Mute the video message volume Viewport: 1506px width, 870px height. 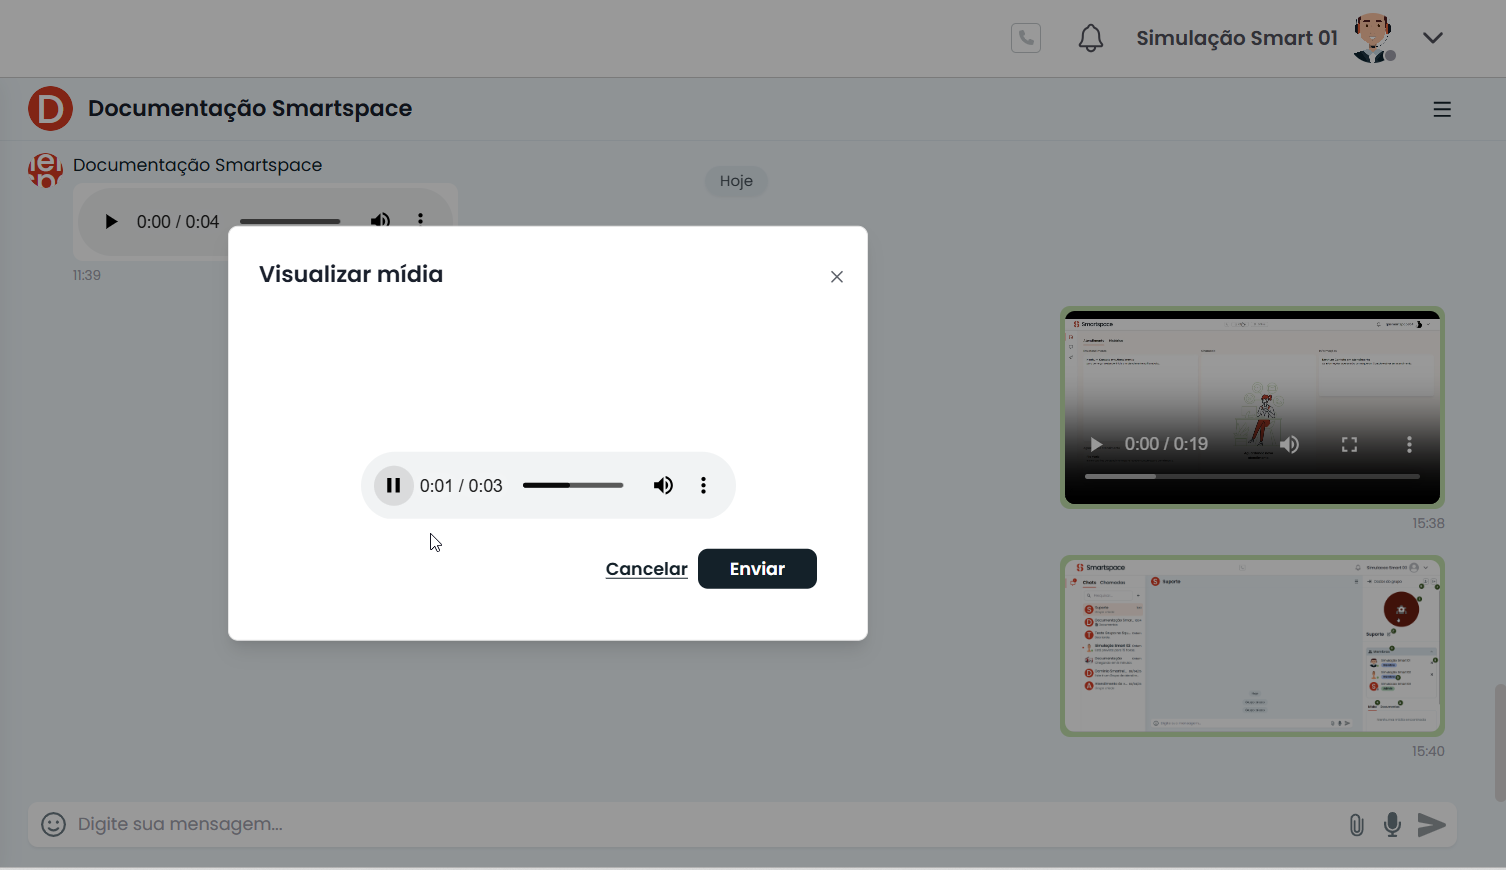pos(1290,445)
